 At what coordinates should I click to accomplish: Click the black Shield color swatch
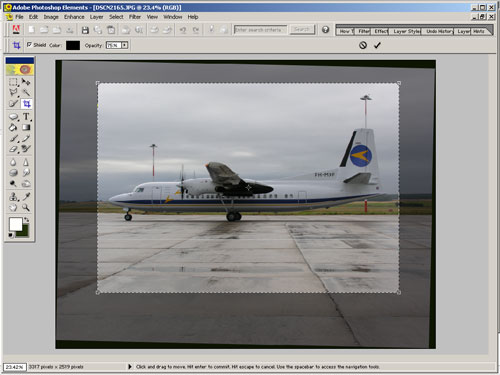[73, 45]
